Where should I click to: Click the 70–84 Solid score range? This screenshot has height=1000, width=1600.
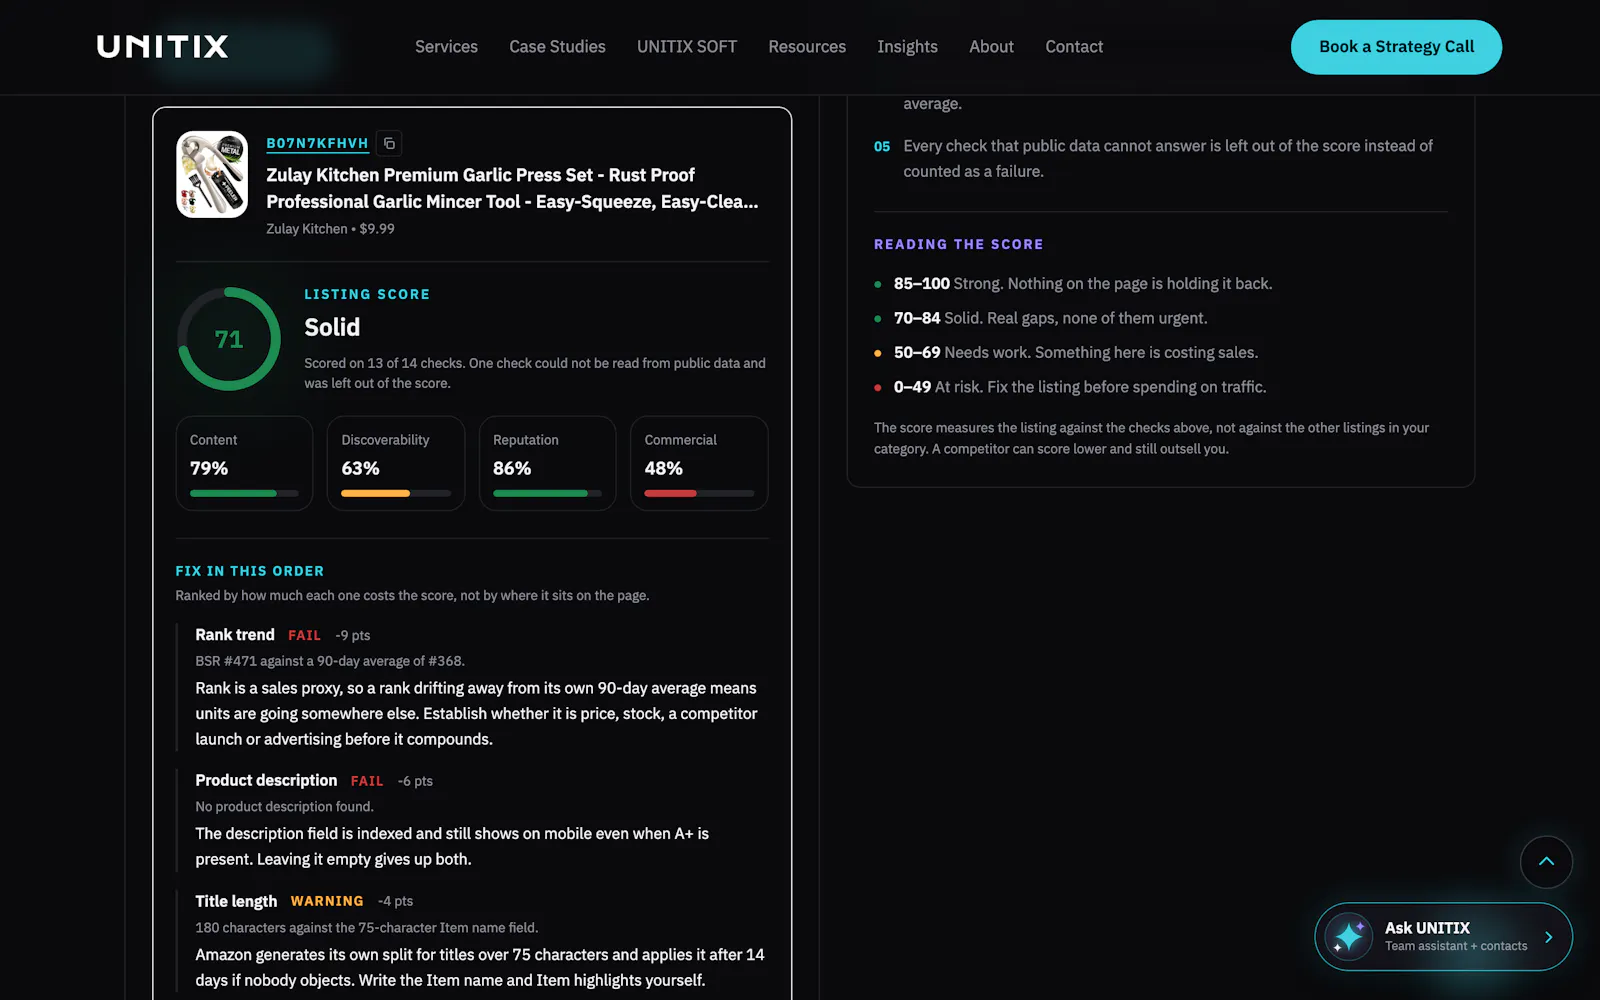[x=1051, y=318]
